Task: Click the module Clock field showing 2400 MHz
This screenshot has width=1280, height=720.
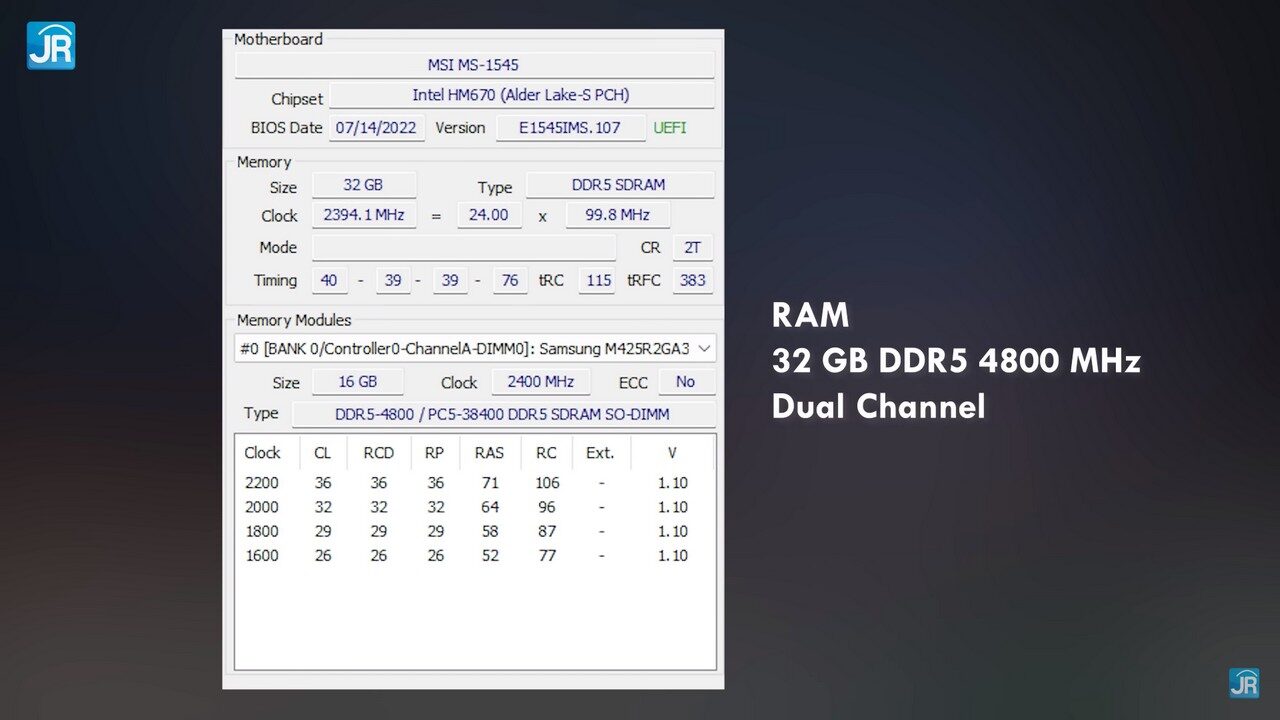Action: (x=541, y=381)
